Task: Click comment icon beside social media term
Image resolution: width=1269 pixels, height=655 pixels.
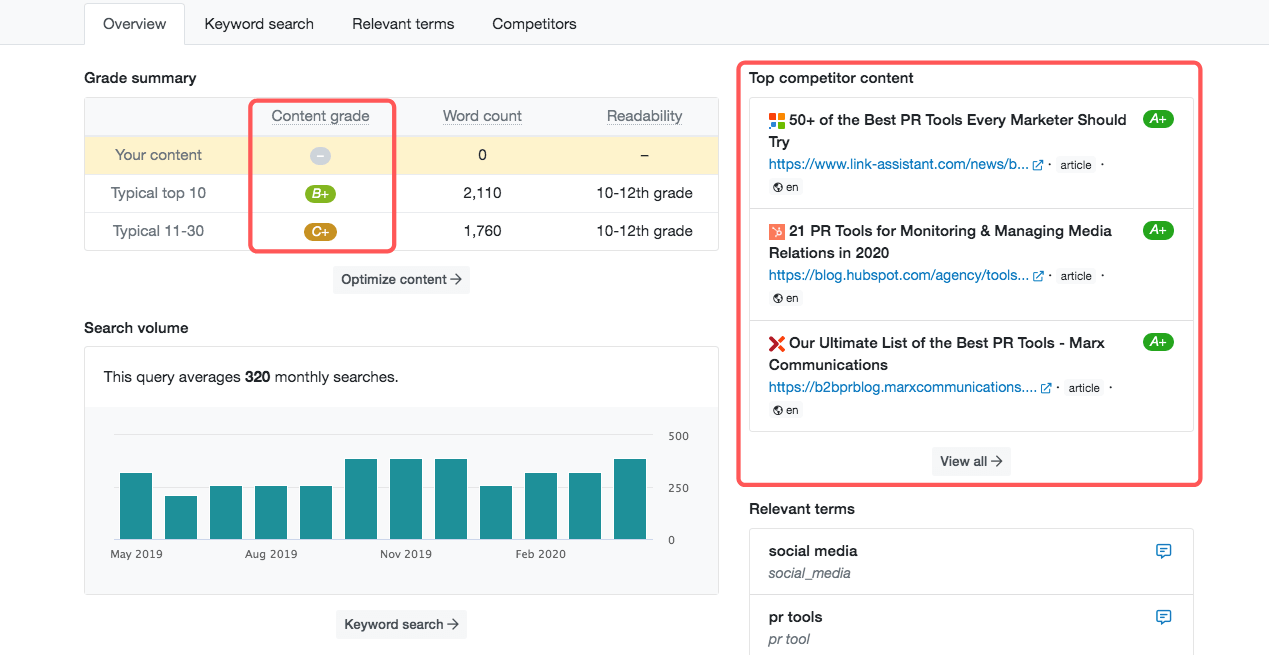Action: point(1163,551)
